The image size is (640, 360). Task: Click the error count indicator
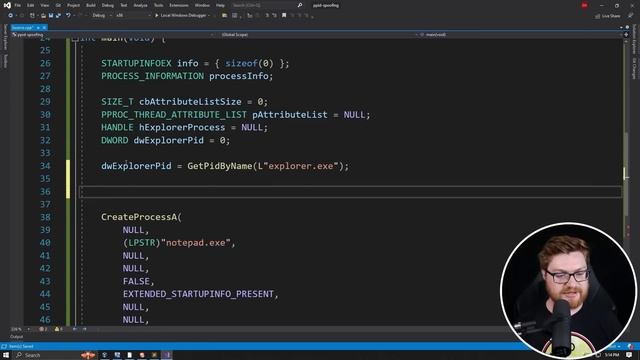pyautogui.click(x=43, y=329)
